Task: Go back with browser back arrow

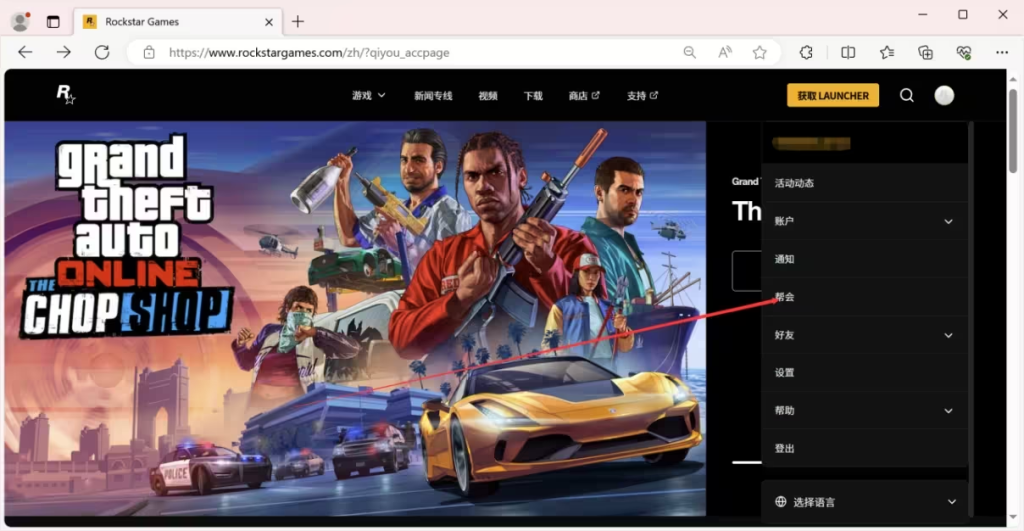Action: click(25, 52)
